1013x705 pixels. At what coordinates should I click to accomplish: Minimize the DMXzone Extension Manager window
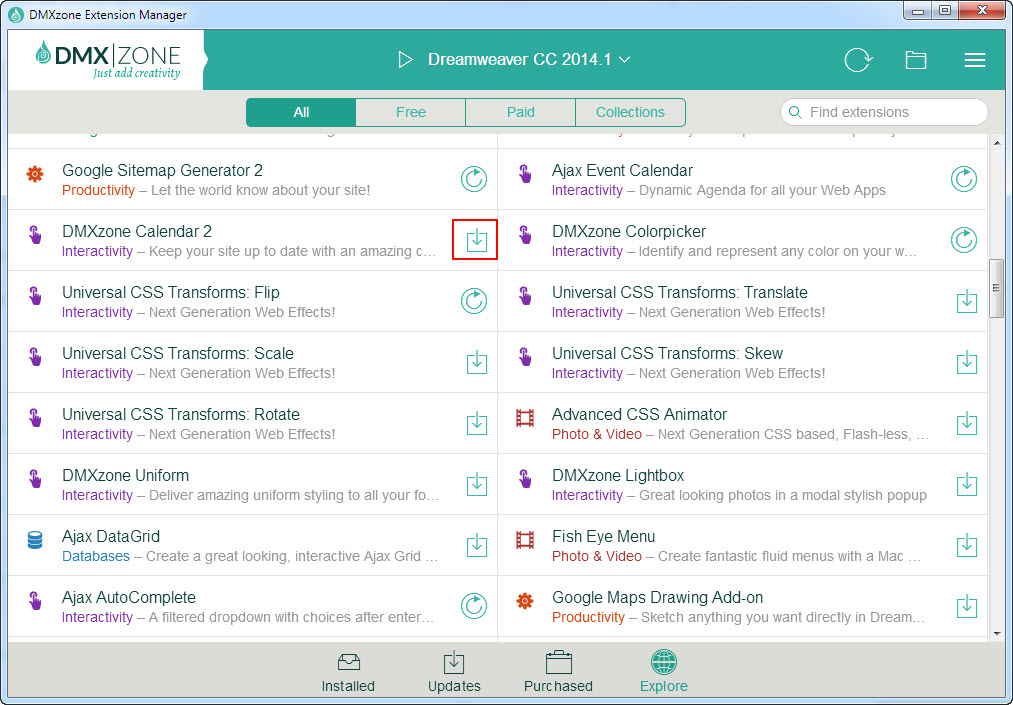pyautogui.click(x=919, y=10)
